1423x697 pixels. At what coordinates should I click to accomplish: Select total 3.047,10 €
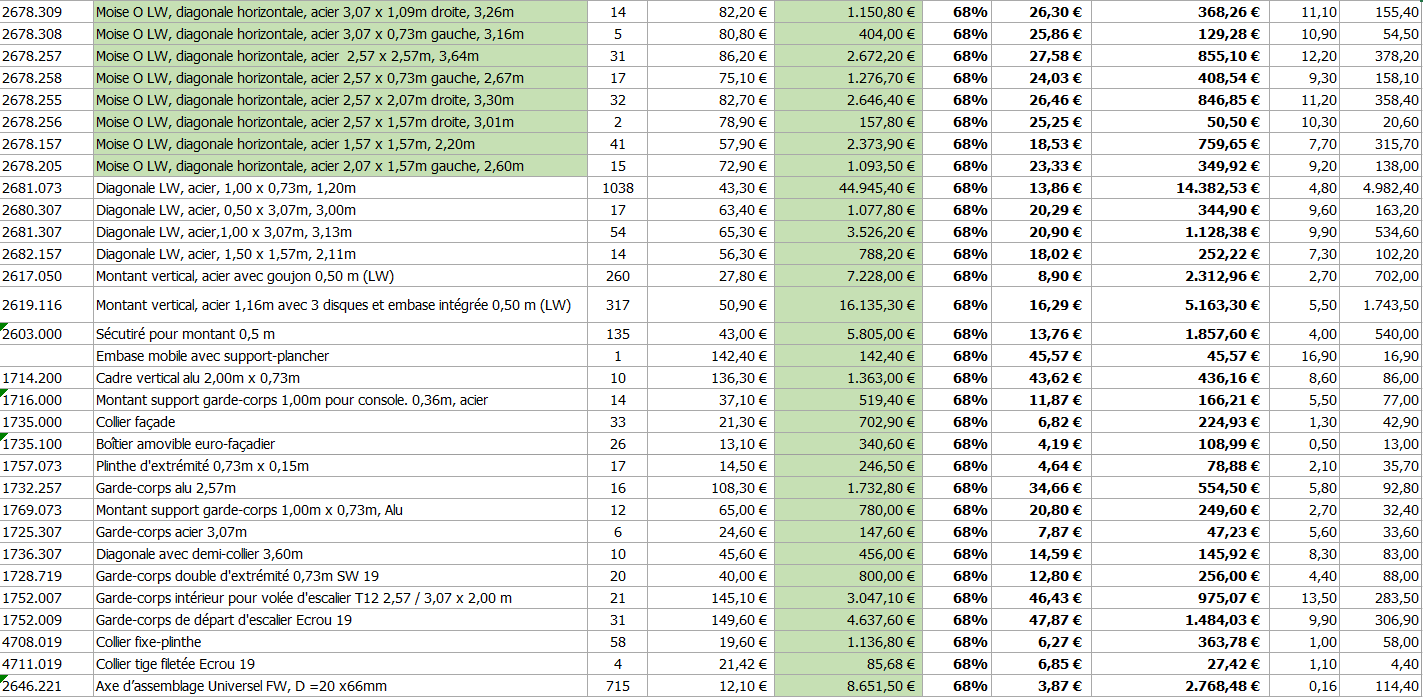[x=848, y=598]
